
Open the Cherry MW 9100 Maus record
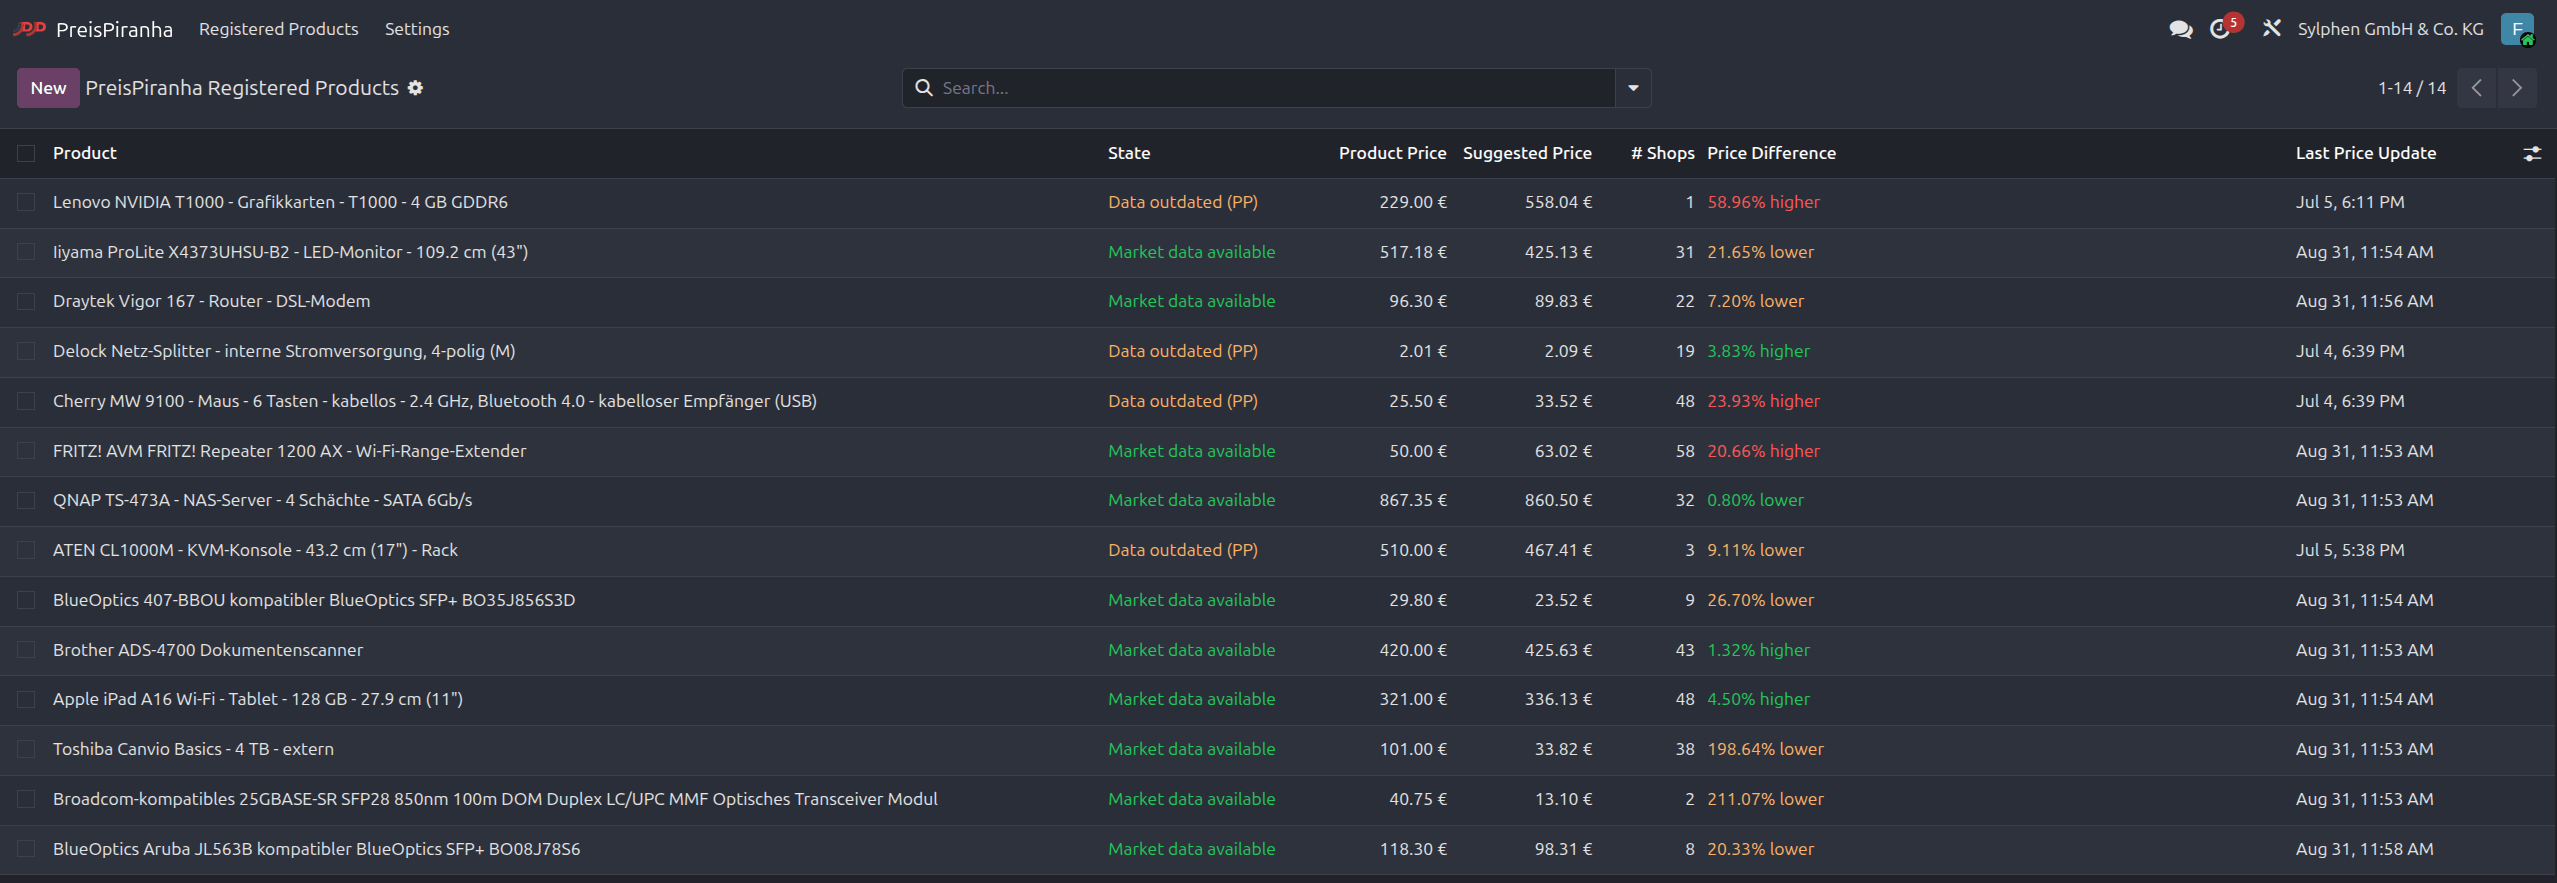pyautogui.click(x=435, y=401)
